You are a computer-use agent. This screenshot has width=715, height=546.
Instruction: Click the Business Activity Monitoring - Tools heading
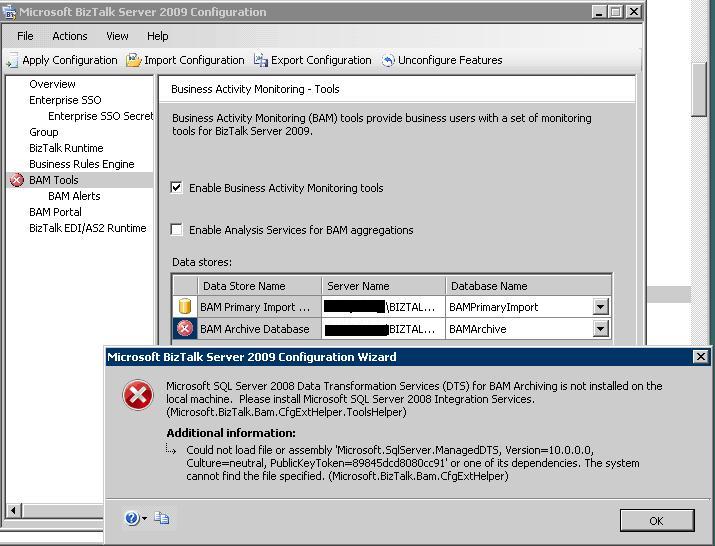255,89
